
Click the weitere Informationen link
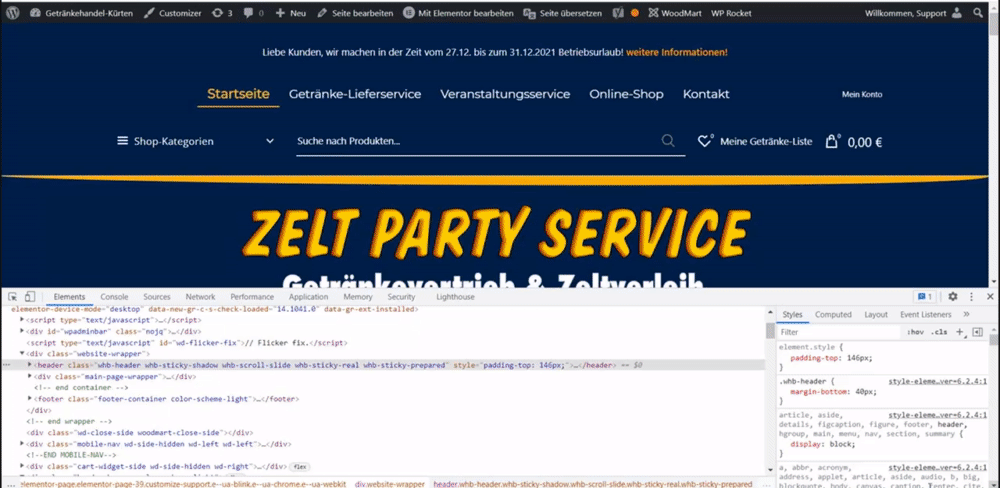click(x=677, y=52)
